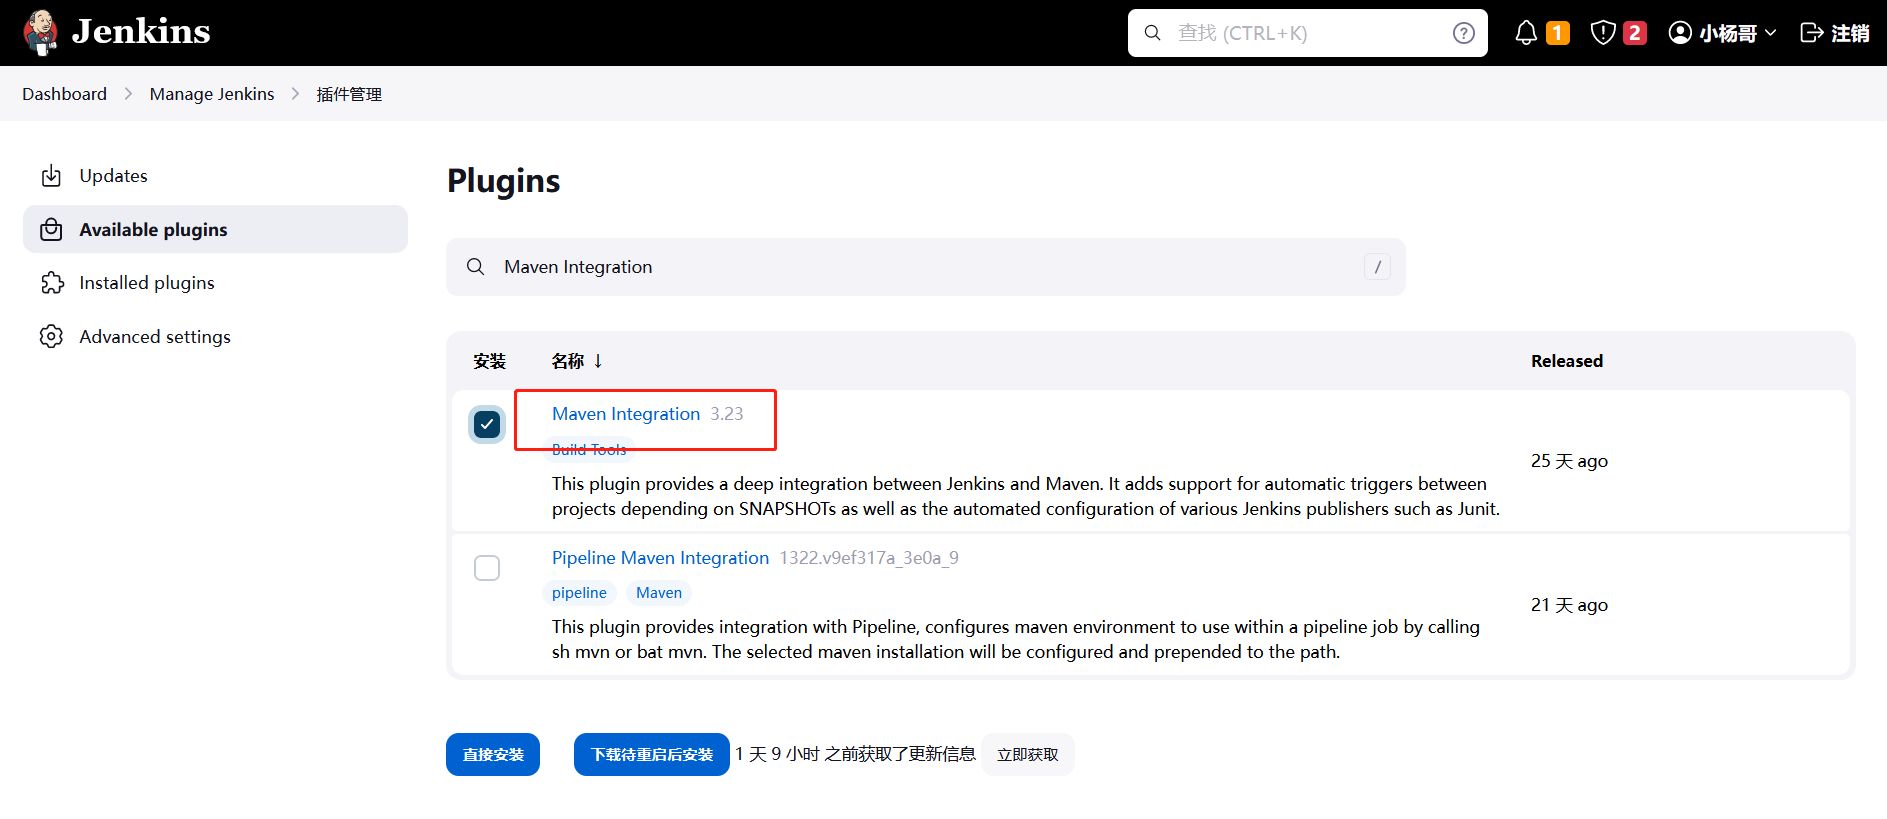Expand chevron after Dashboard breadcrumb
Screen dimensions: 1887x819
128,94
